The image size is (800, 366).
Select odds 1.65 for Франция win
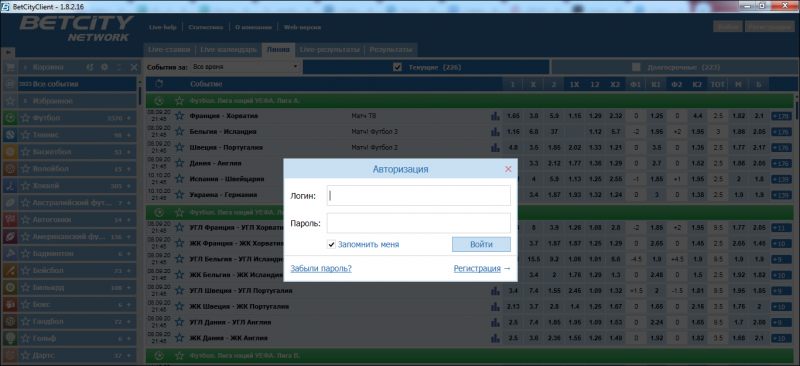tap(513, 116)
